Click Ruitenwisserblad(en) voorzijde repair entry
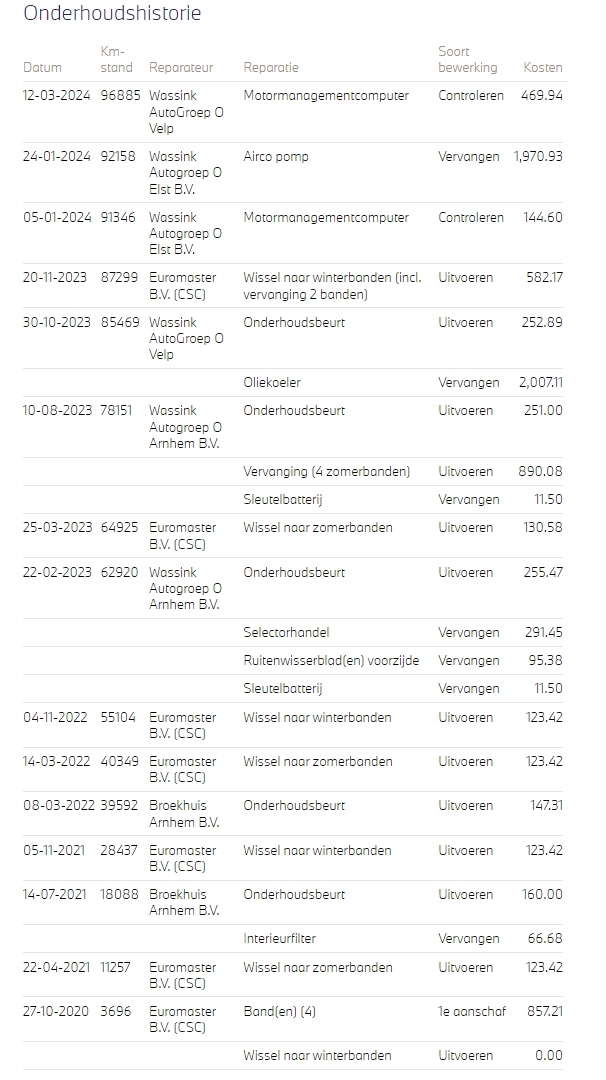The width and height of the screenshot is (606, 1080). [331, 661]
